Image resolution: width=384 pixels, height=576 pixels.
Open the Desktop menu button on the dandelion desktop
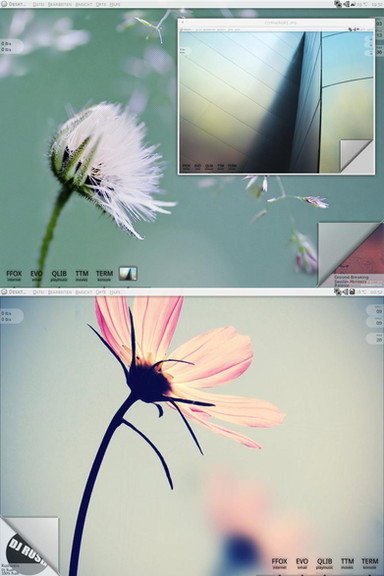click(14, 4)
